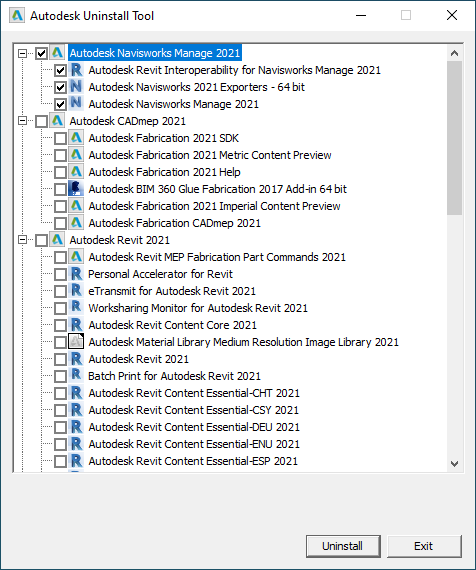Check the Personal Accelerator for Revit checkbox

coord(60,274)
